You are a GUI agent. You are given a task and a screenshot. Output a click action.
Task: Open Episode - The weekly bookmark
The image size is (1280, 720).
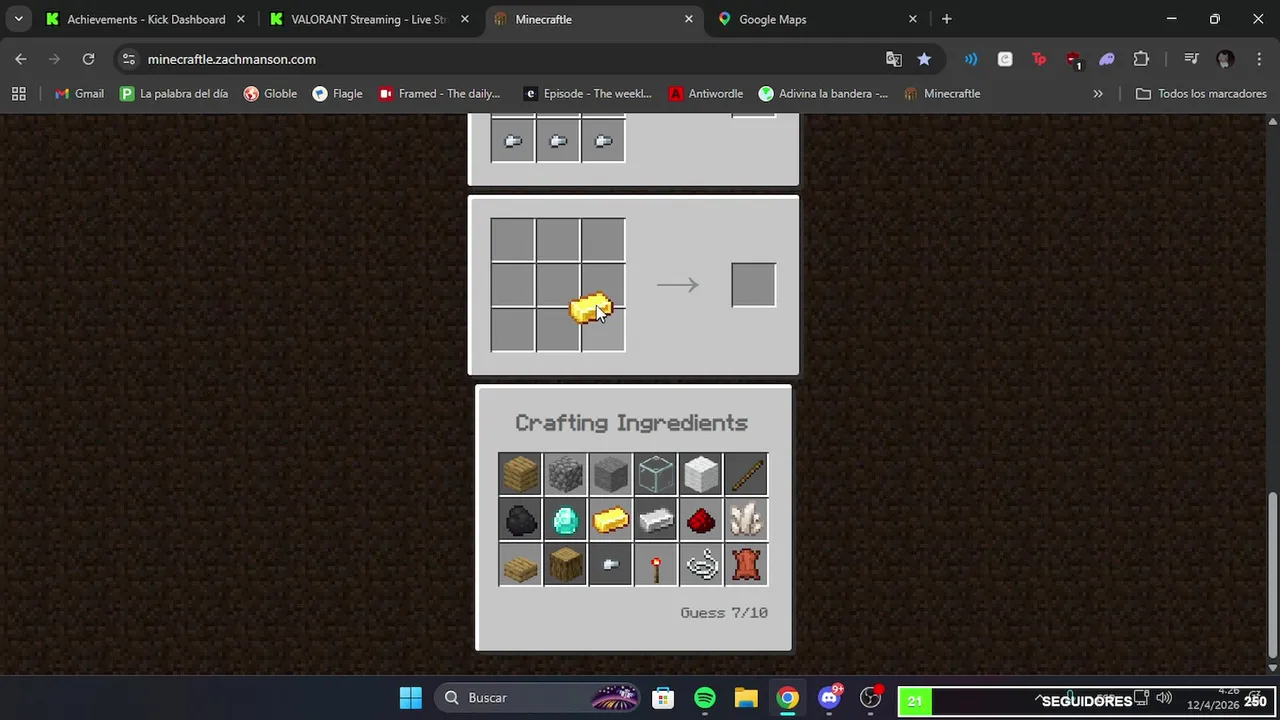click(x=587, y=93)
